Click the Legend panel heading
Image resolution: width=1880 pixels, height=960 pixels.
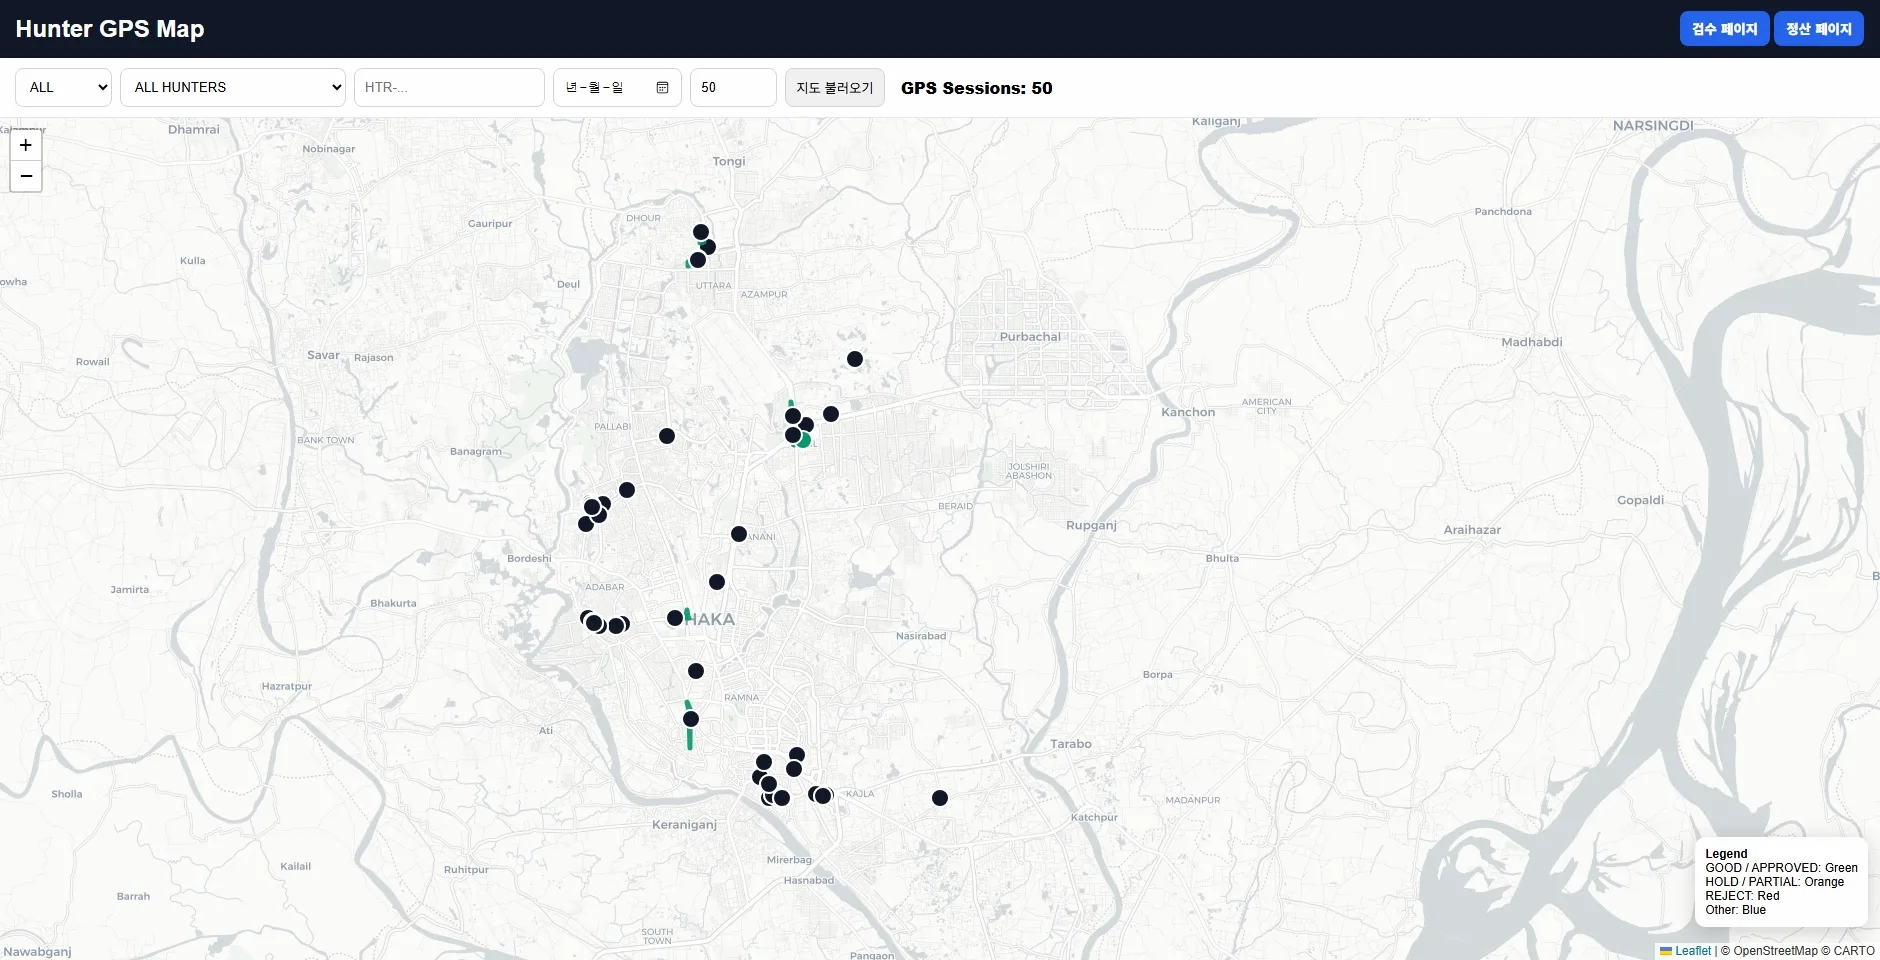[x=1727, y=854]
